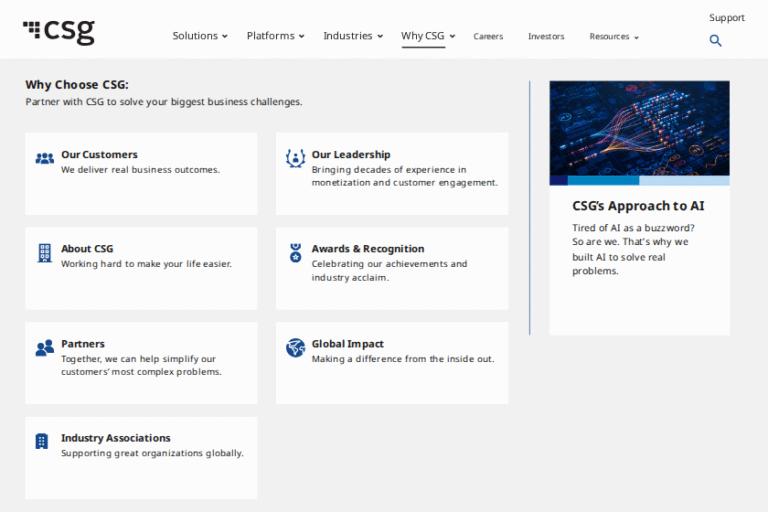Select the About CSG building icon

pyautogui.click(x=44, y=252)
